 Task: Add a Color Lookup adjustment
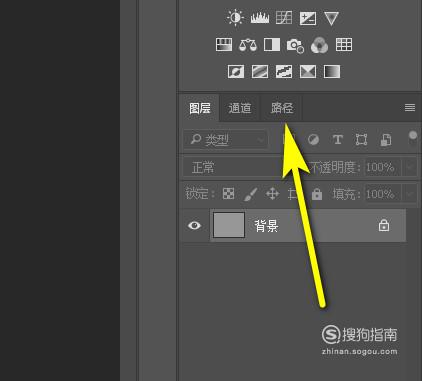(x=344, y=45)
